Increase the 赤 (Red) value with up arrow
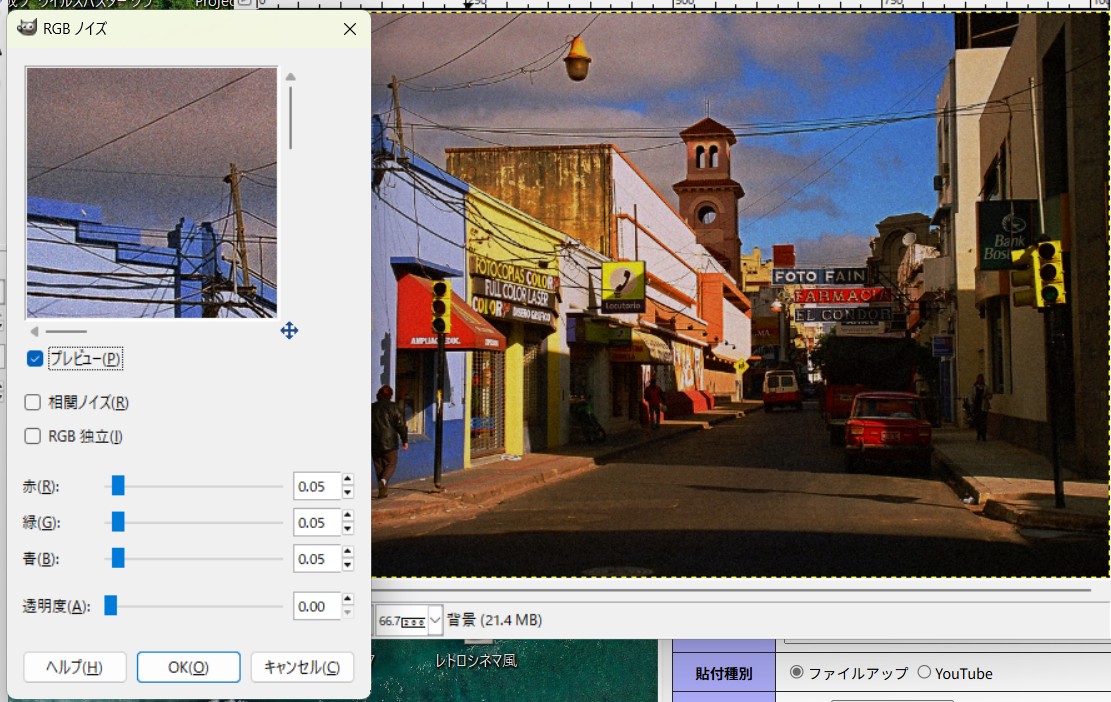 [348, 481]
